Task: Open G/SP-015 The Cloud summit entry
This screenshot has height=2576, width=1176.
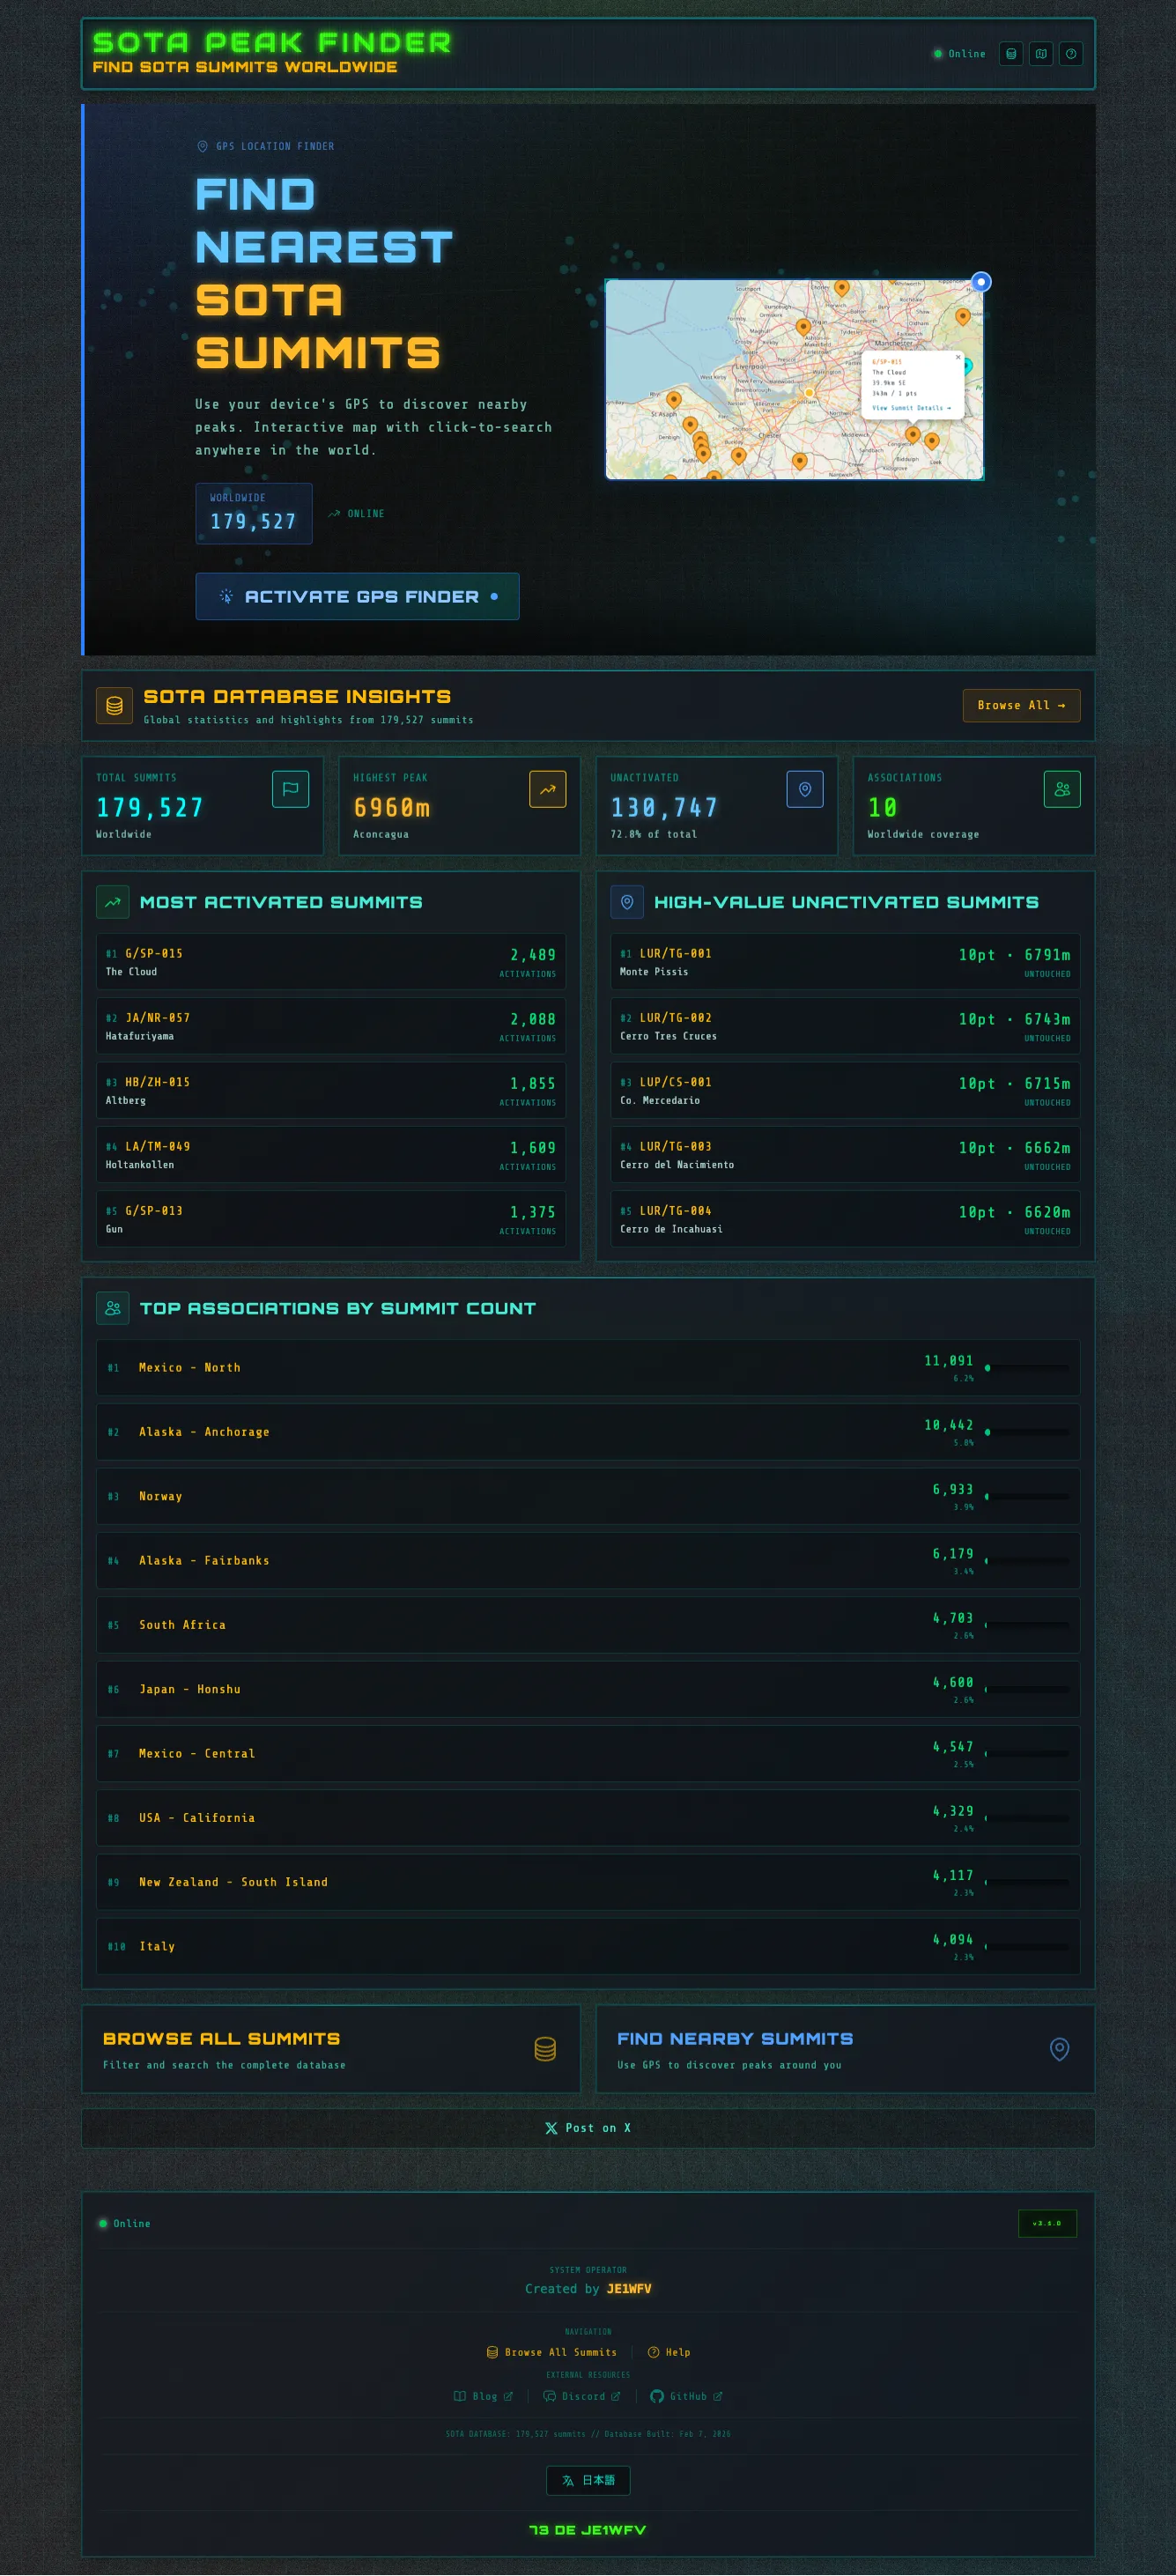Action: 330,962
